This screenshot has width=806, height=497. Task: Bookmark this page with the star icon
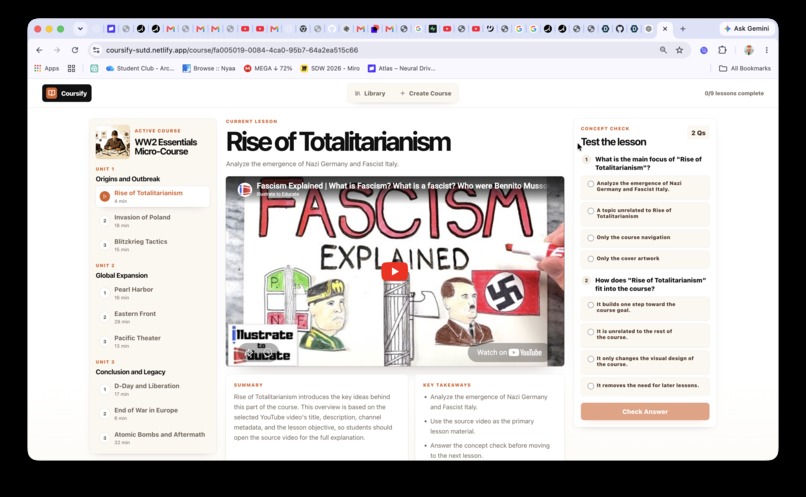[x=680, y=50]
